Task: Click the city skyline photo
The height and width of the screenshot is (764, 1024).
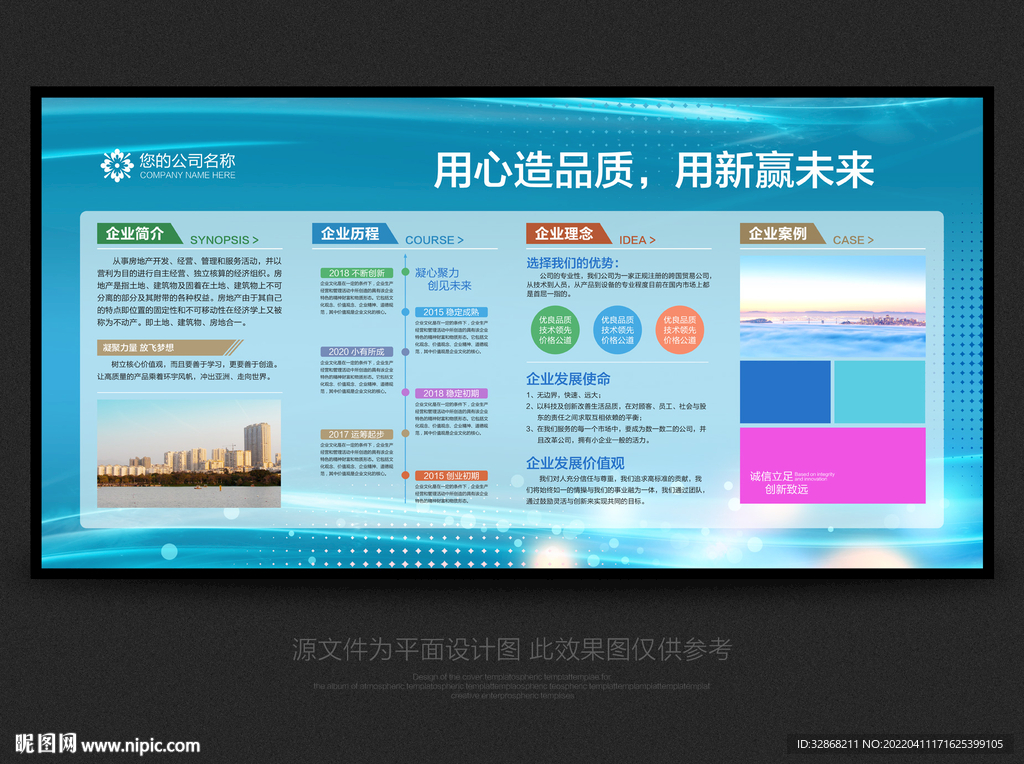Action: 189,453
